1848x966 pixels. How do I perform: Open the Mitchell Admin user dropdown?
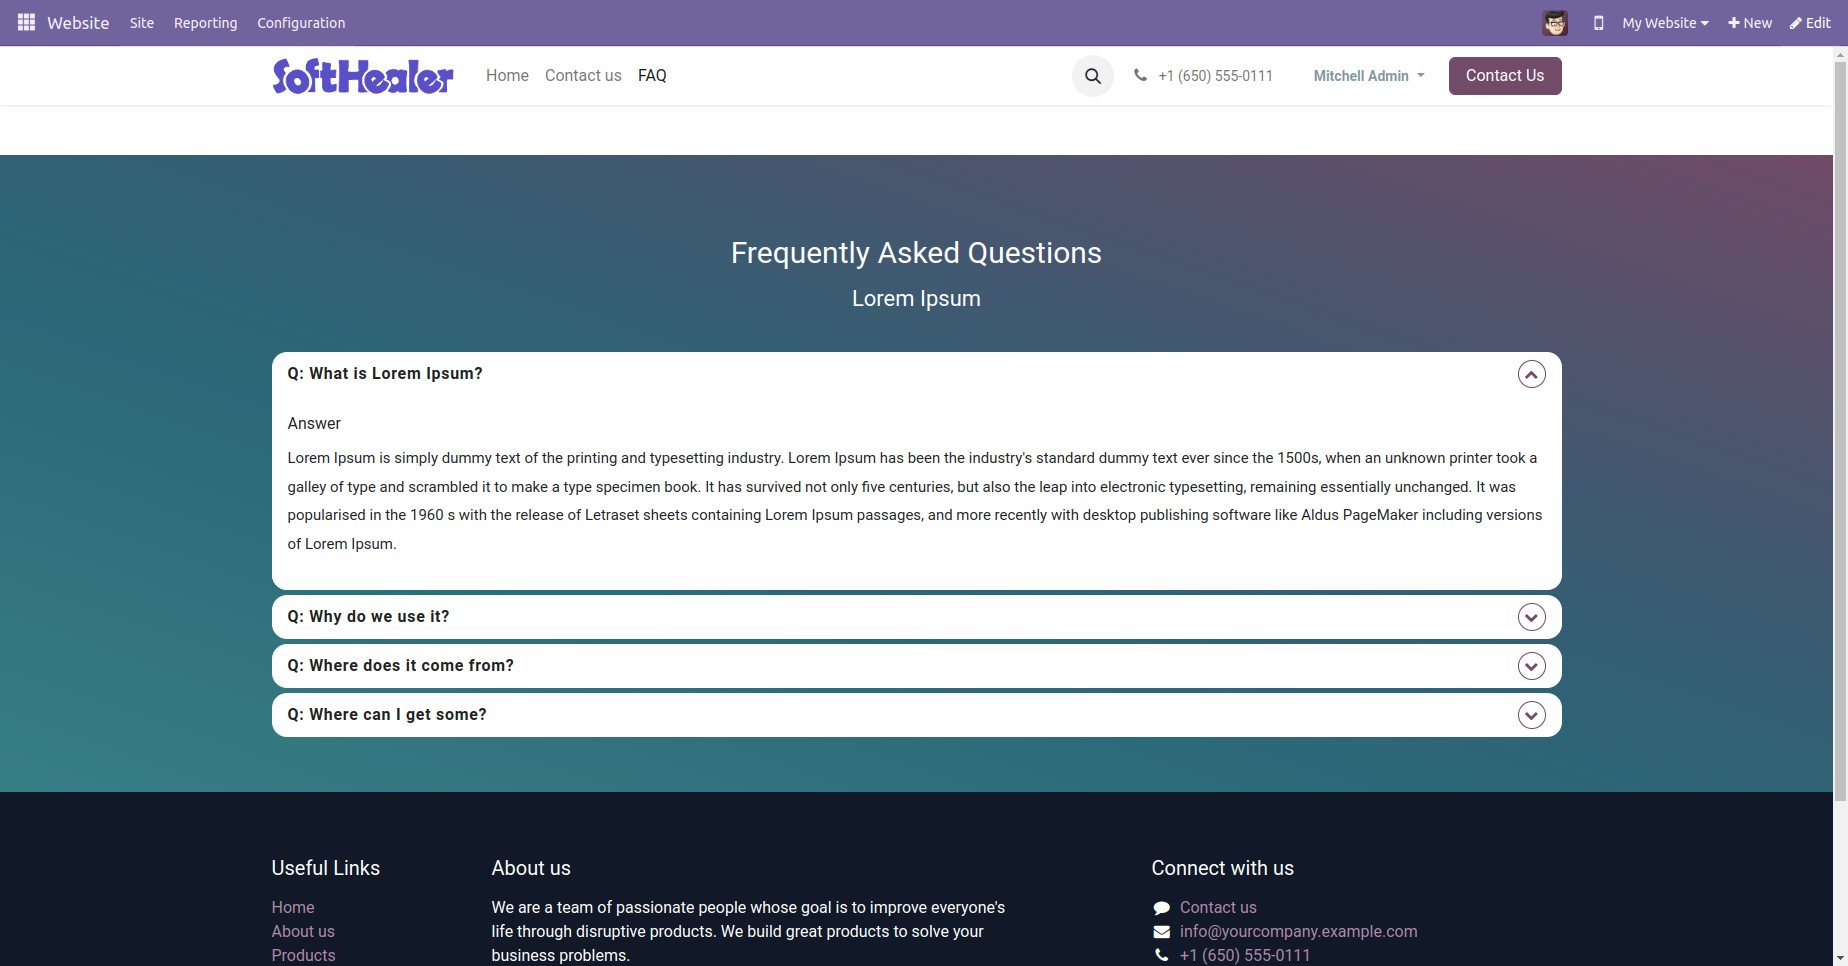(1369, 76)
